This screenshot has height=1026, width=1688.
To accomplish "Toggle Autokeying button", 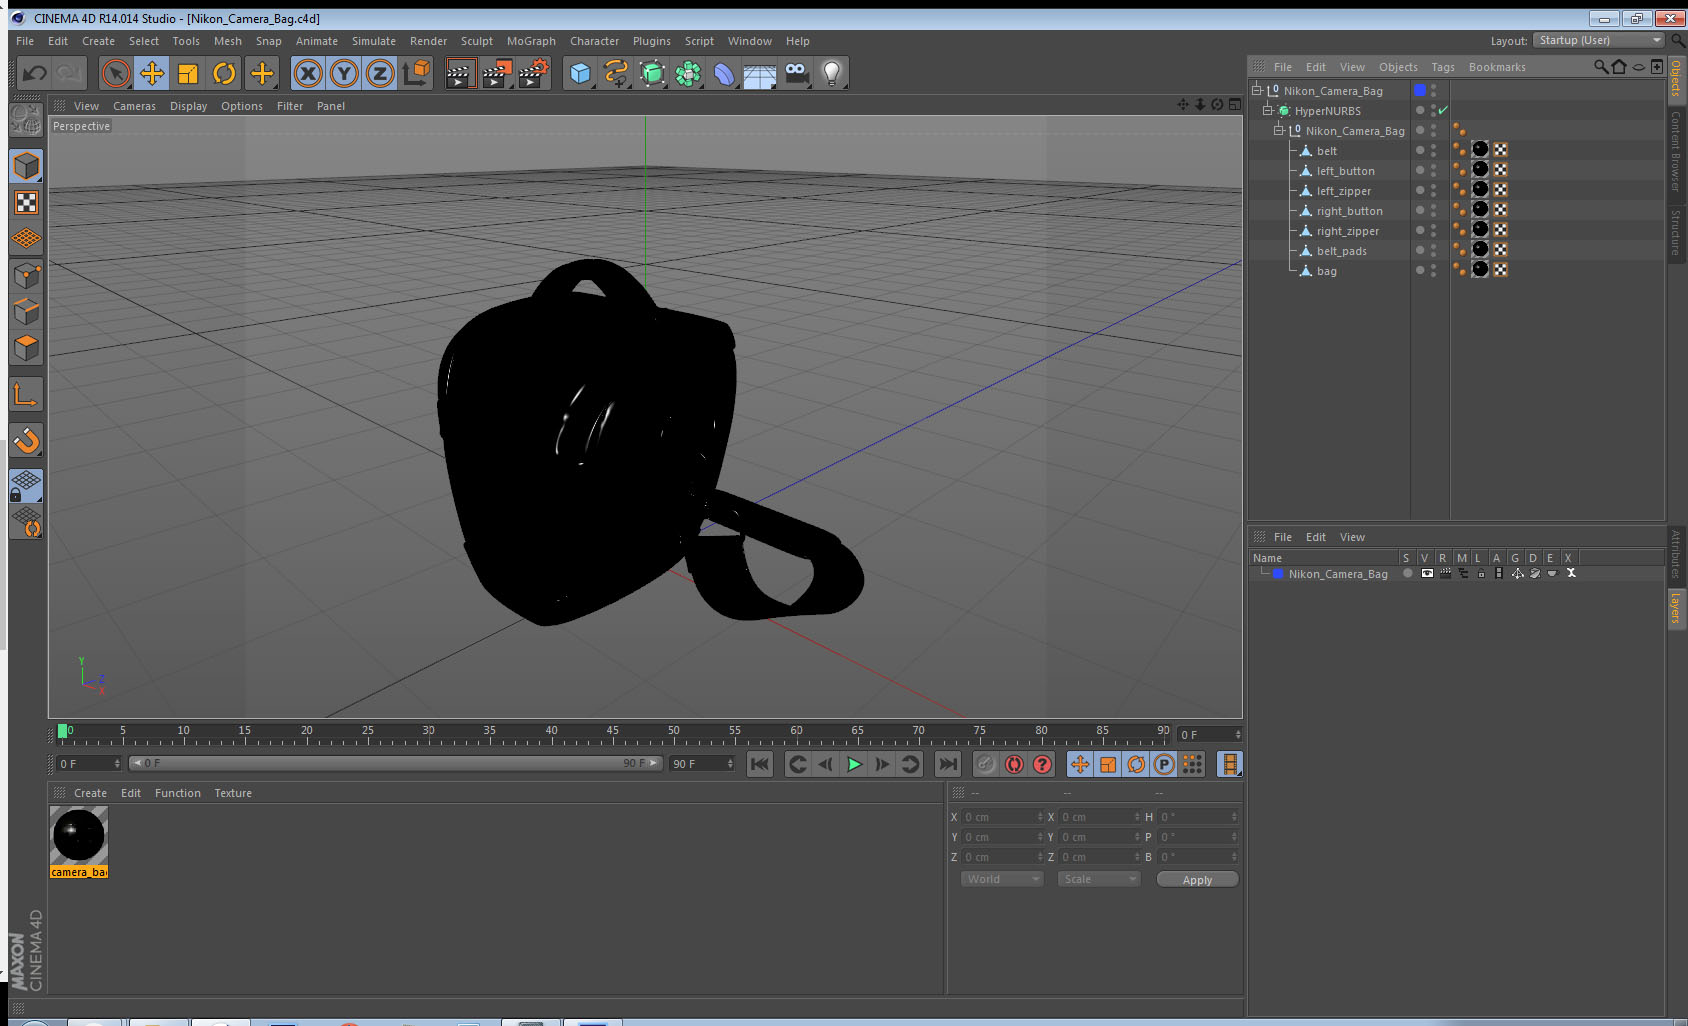I will pos(1014,764).
